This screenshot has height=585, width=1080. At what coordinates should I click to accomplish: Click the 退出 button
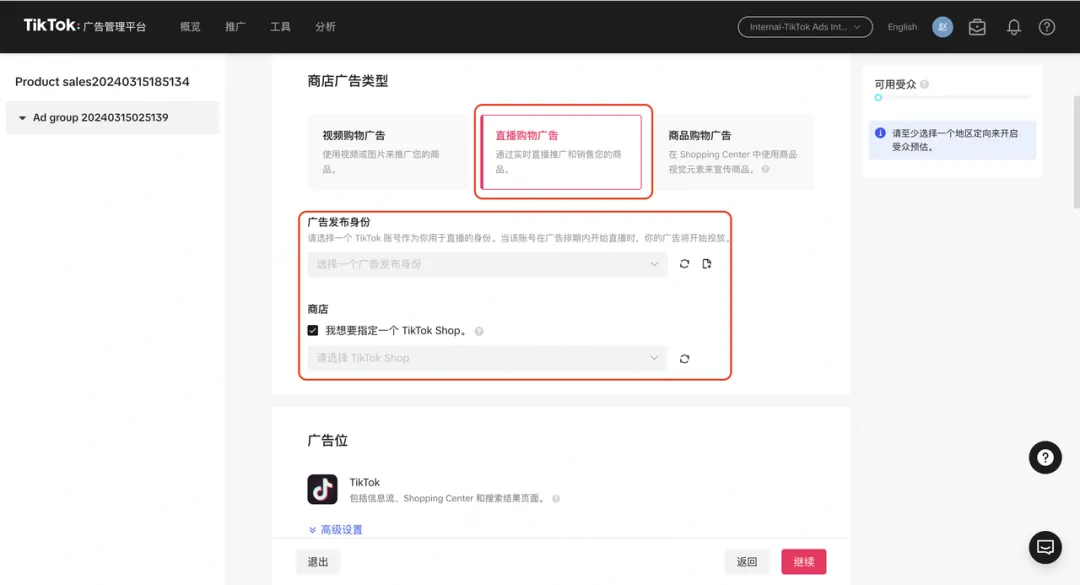click(x=318, y=562)
